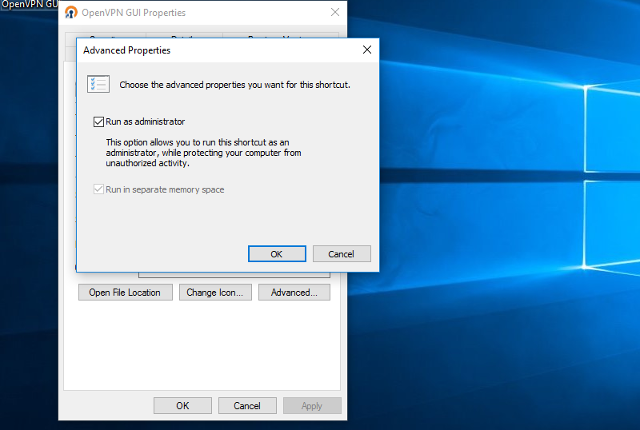The width and height of the screenshot is (640, 430).
Task: Cancel the Advanced Properties dialog
Action: [342, 254]
